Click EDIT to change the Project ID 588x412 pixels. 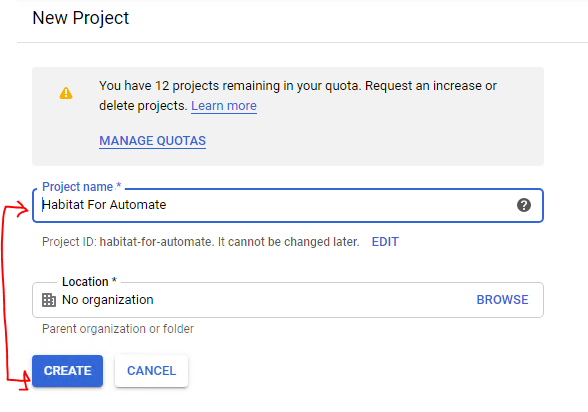(385, 242)
